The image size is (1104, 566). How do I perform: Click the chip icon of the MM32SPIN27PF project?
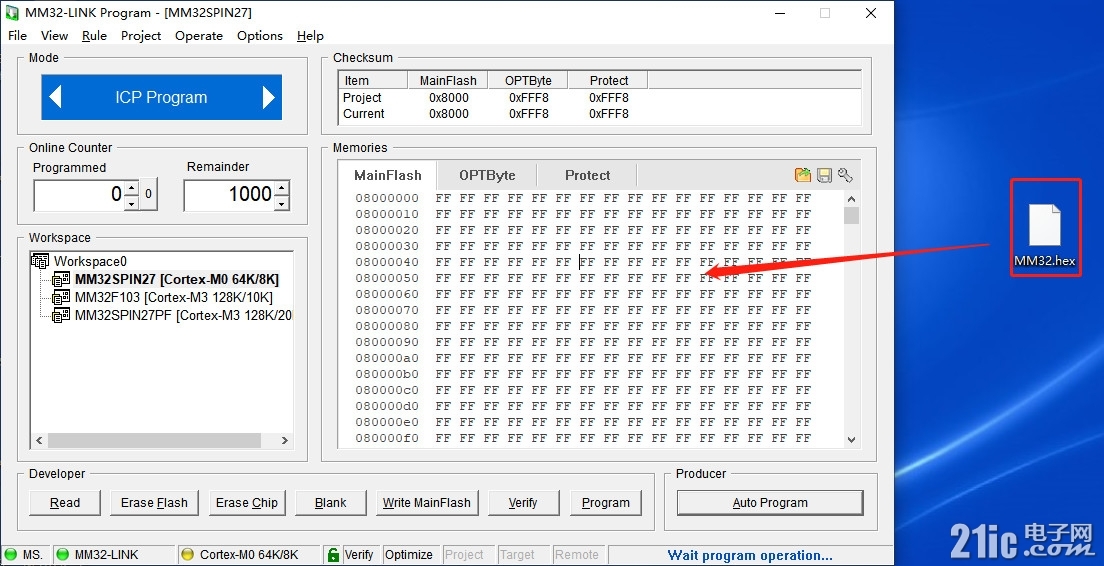(x=62, y=315)
